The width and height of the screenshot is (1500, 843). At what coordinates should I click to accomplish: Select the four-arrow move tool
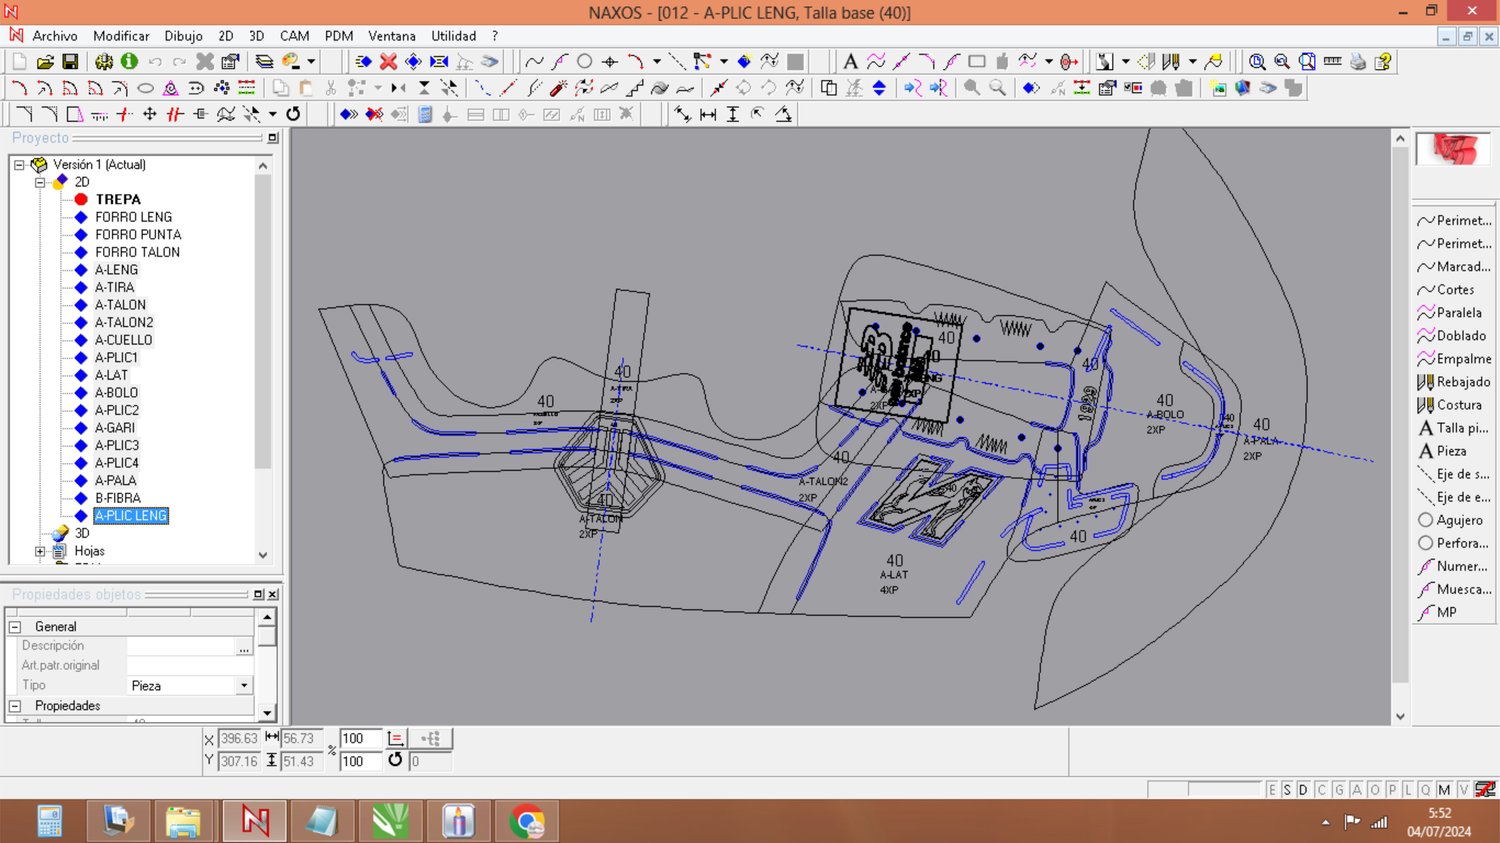[150, 114]
